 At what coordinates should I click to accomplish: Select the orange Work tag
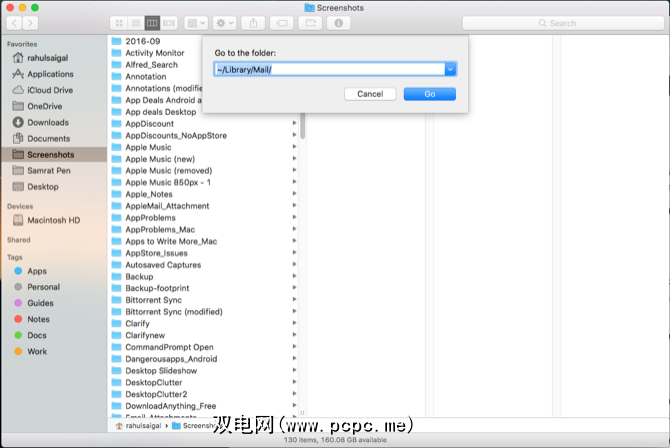(37, 351)
